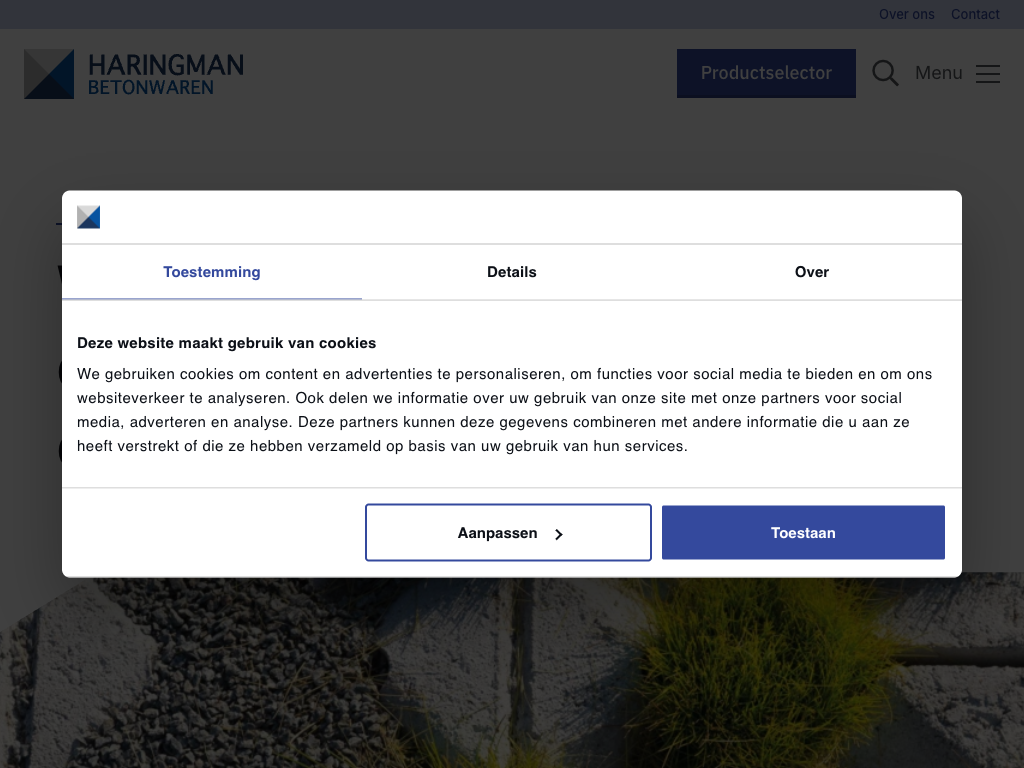This screenshot has width=1024, height=768.
Task: Select the Over tab in cookie dialog
Action: click(811, 272)
